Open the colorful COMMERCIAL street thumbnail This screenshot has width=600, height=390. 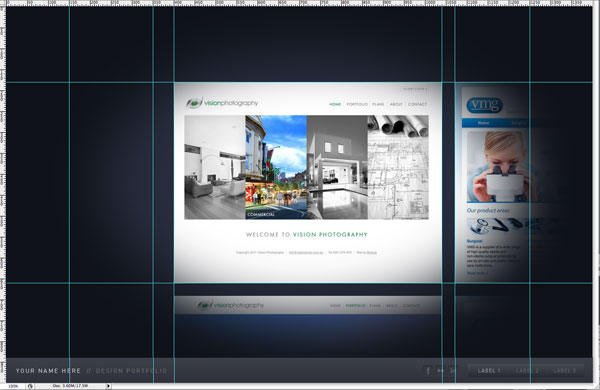[276, 167]
